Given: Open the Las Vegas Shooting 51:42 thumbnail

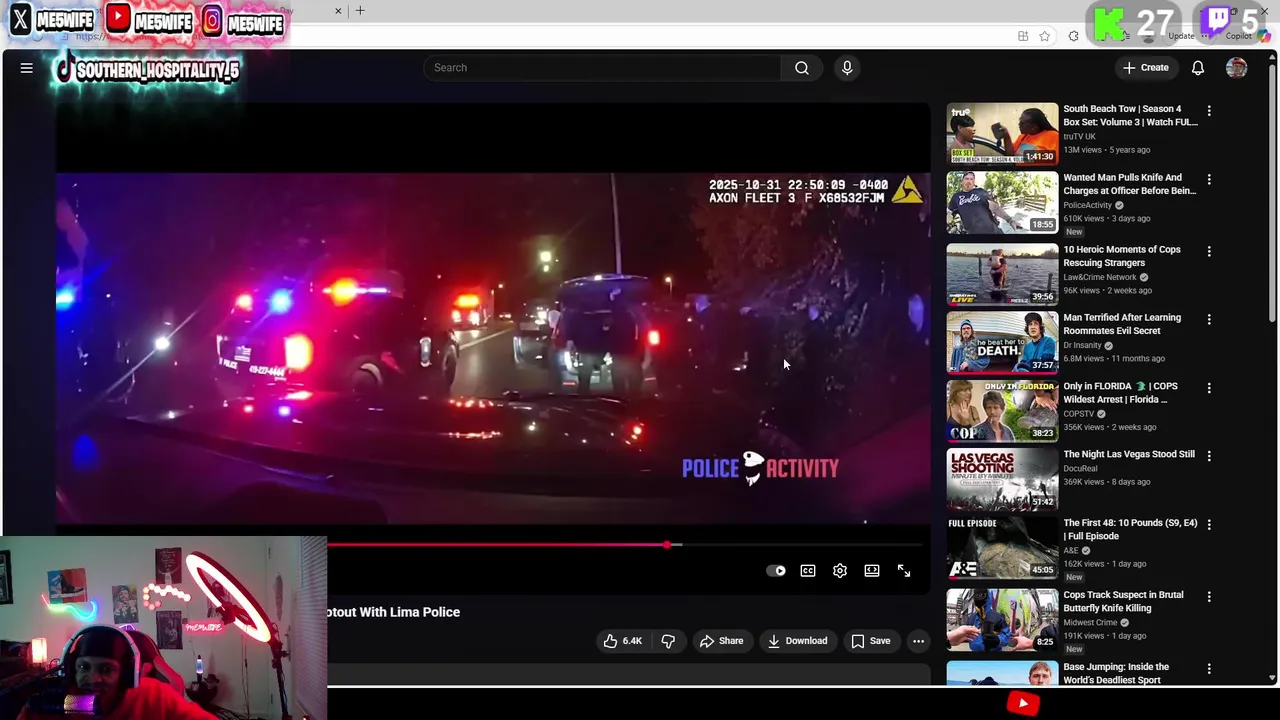Looking at the screenshot, I should 1002,478.
